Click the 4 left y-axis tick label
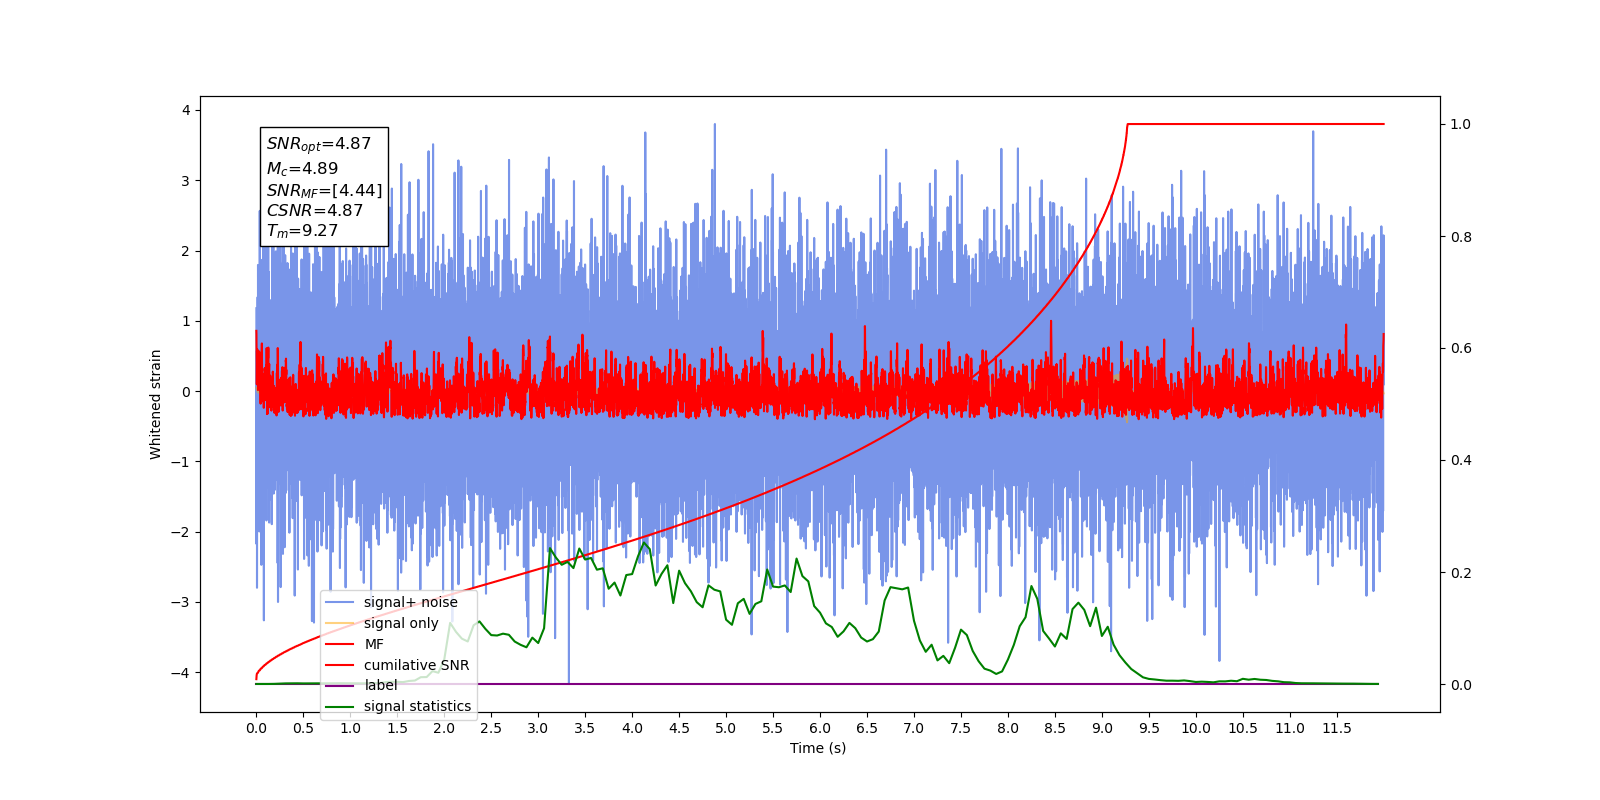The height and width of the screenshot is (800, 1600). [x=185, y=110]
